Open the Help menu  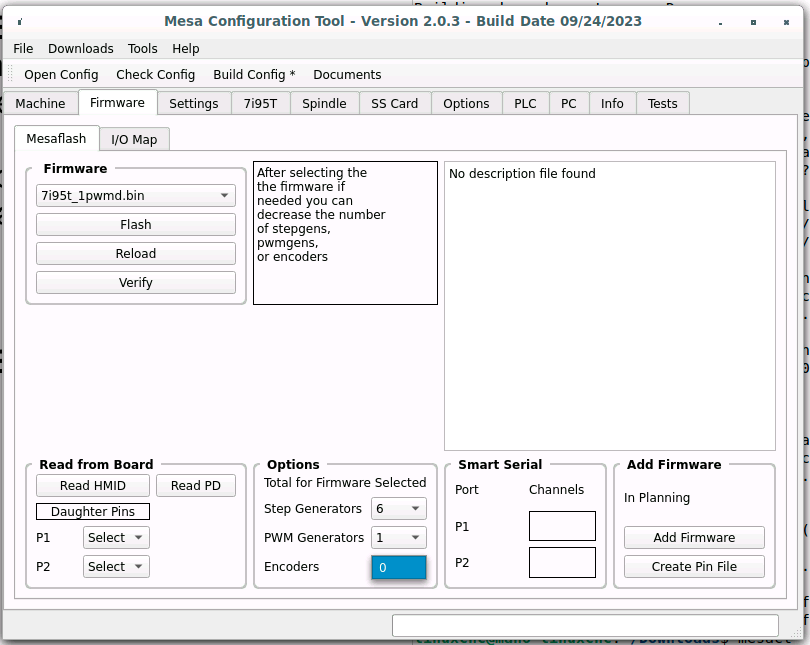[185, 49]
